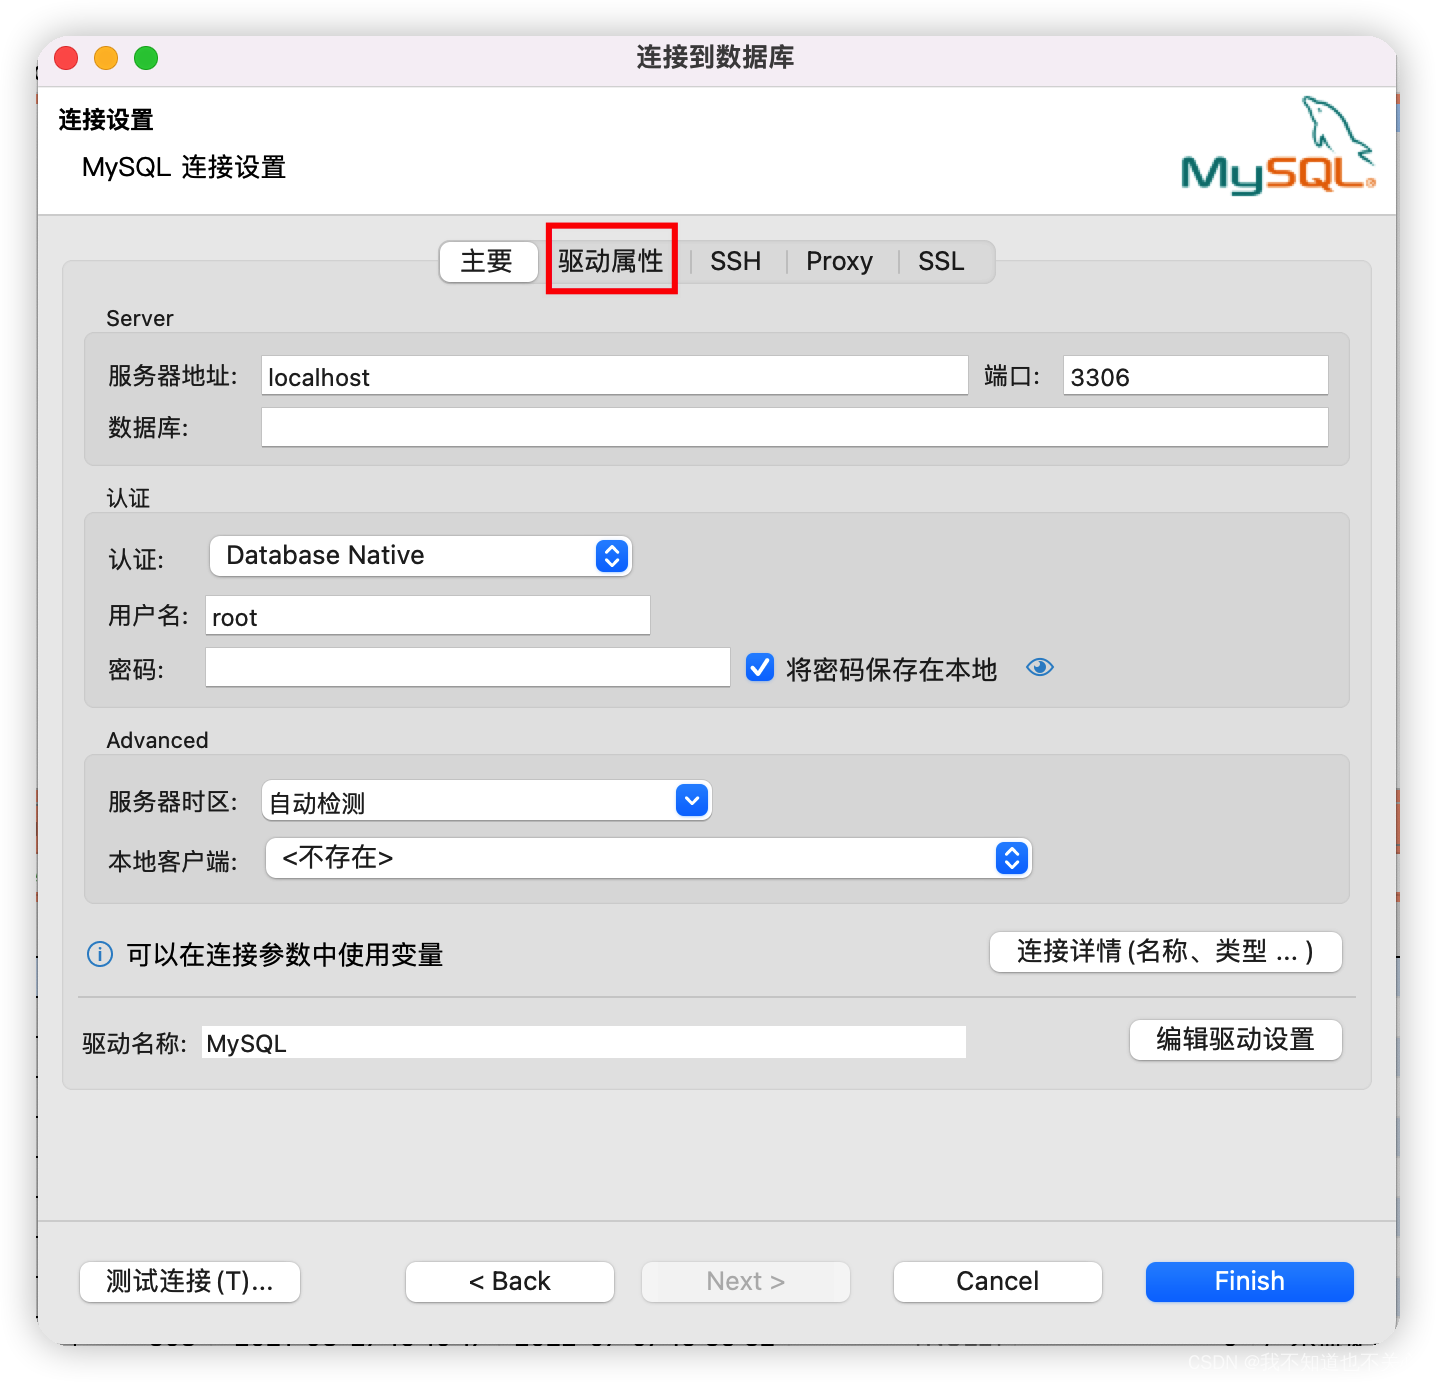The image size is (1436, 1382).
Task: Switch to the 驱动属性 tab
Action: (x=611, y=261)
